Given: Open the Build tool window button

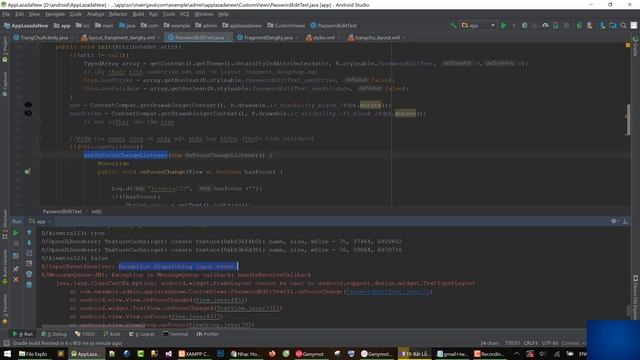Looking at the screenshot, I should coord(112,334).
